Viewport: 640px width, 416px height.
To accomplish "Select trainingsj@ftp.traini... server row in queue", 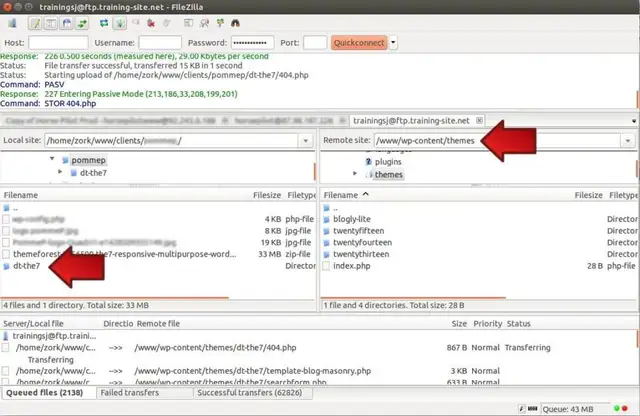I will click(54, 336).
